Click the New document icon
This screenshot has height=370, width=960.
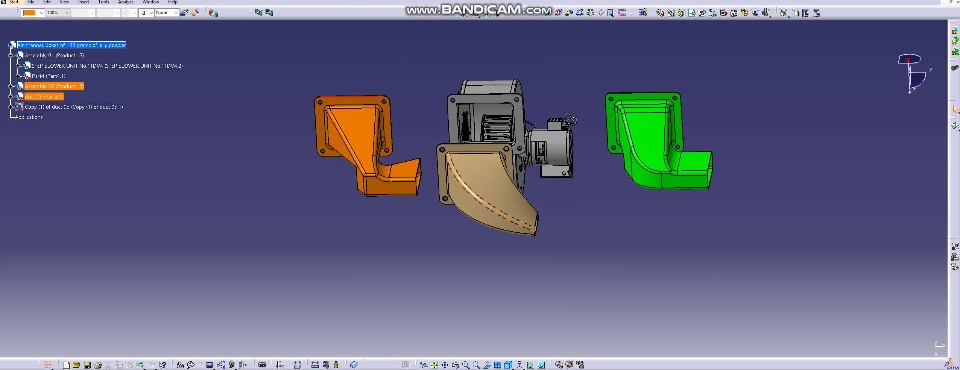point(67,365)
